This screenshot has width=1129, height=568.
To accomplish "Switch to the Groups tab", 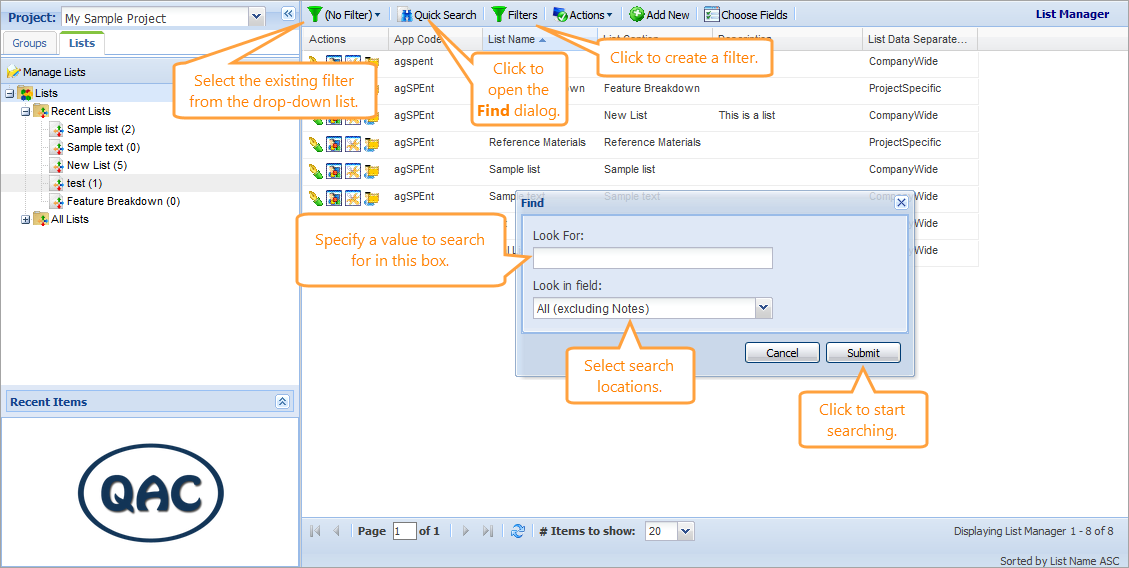I will [30, 43].
